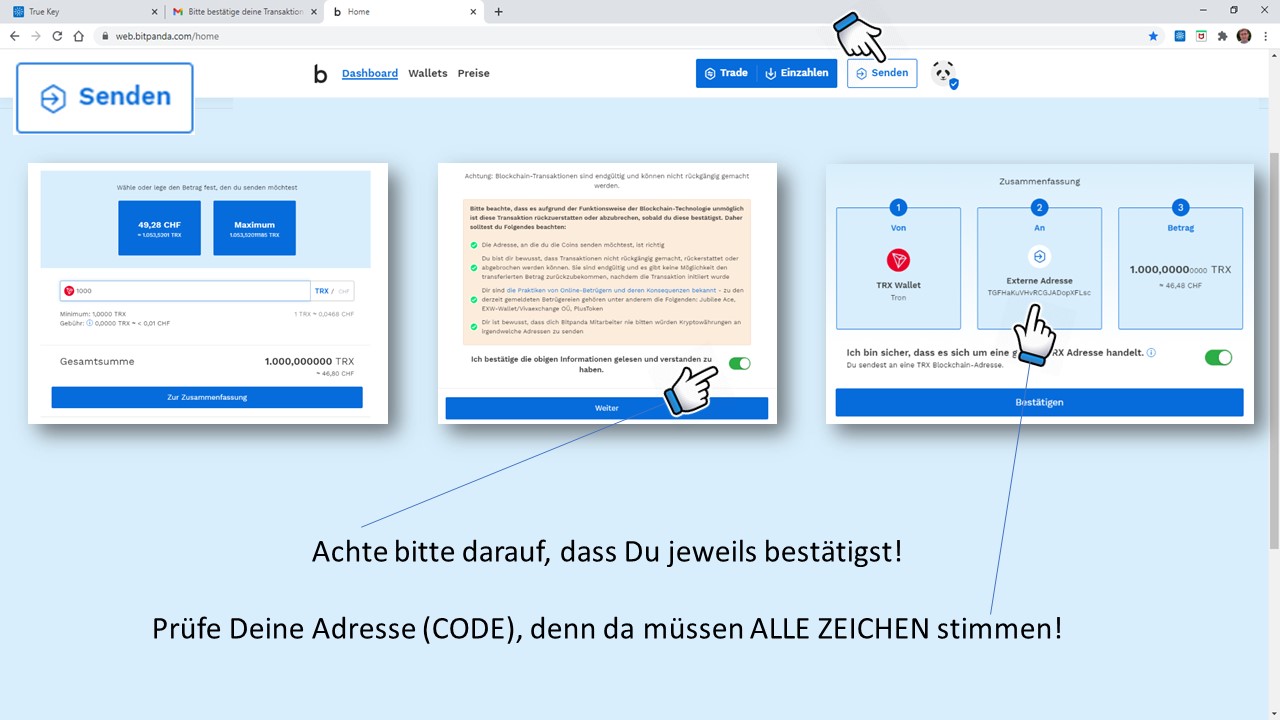Click the Trade button

coord(726,73)
